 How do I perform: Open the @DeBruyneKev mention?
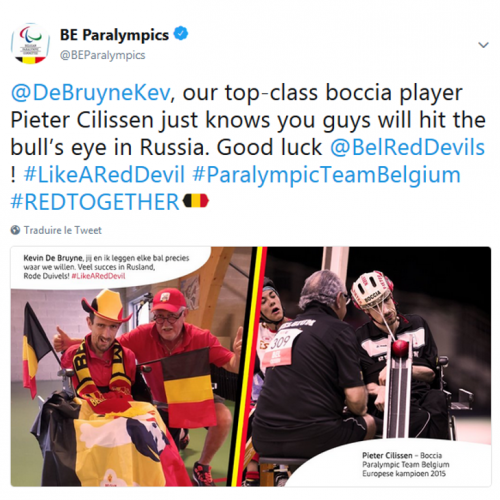(x=91, y=93)
